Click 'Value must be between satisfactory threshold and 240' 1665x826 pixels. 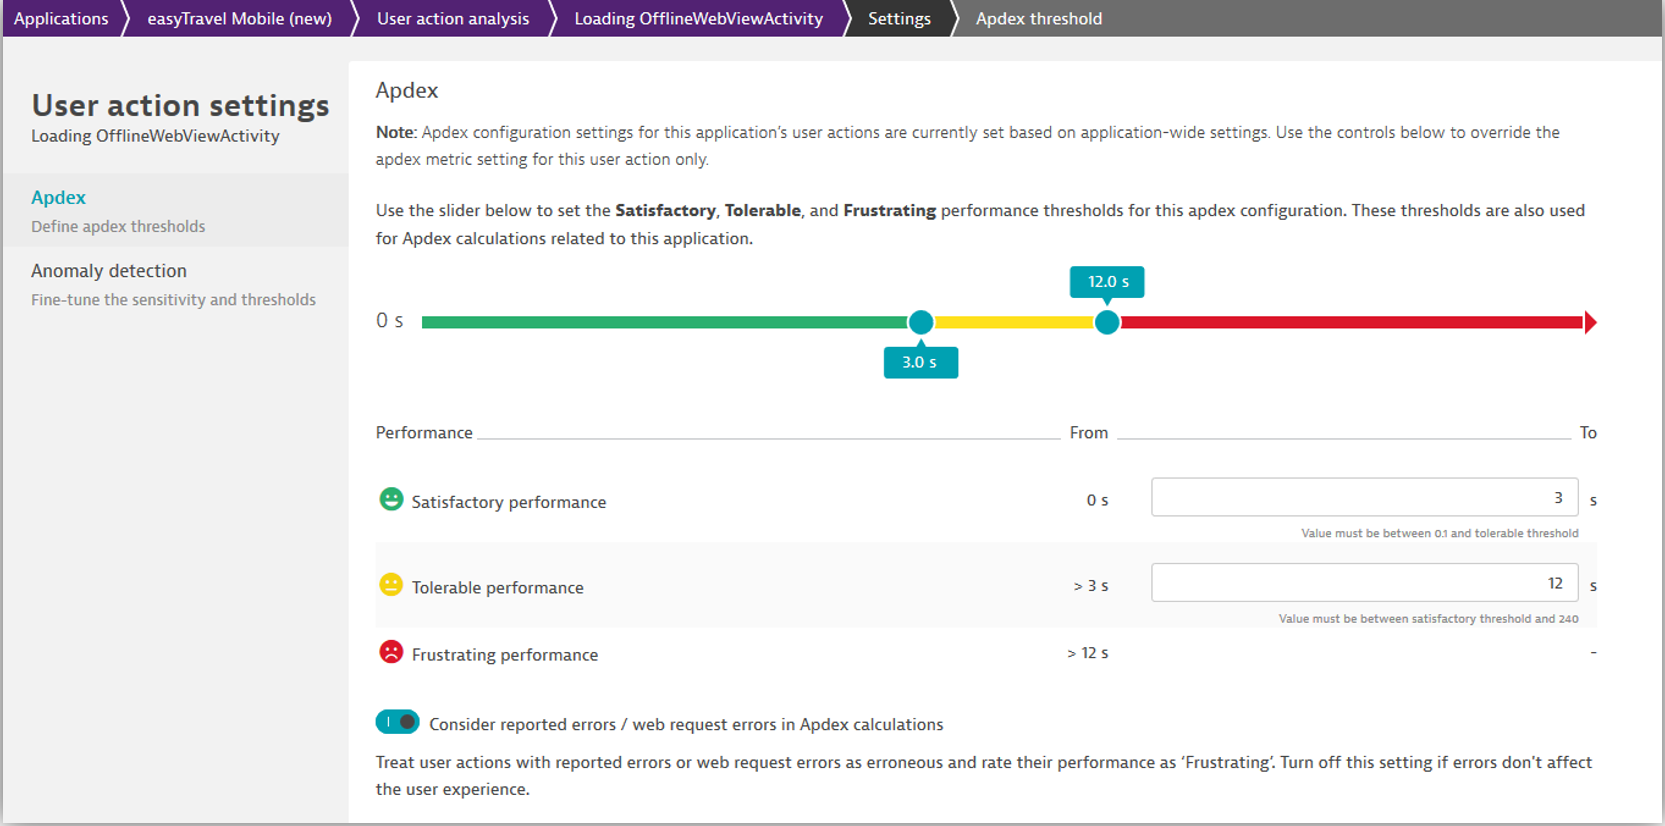tap(1428, 619)
